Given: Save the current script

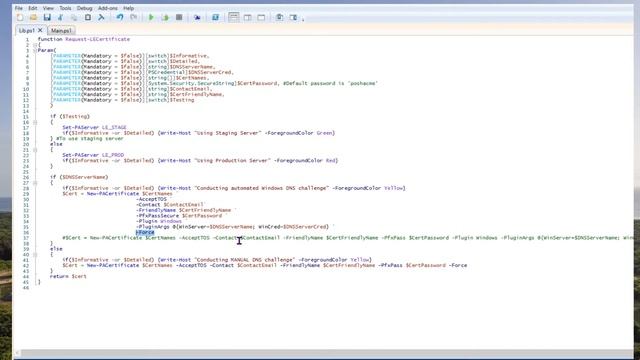Looking at the screenshot, I should (x=47, y=18).
